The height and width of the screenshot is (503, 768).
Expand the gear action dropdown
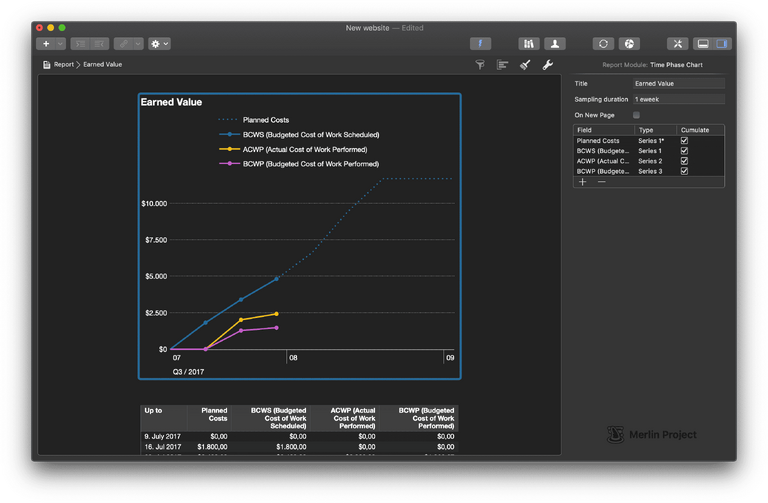click(x=159, y=44)
